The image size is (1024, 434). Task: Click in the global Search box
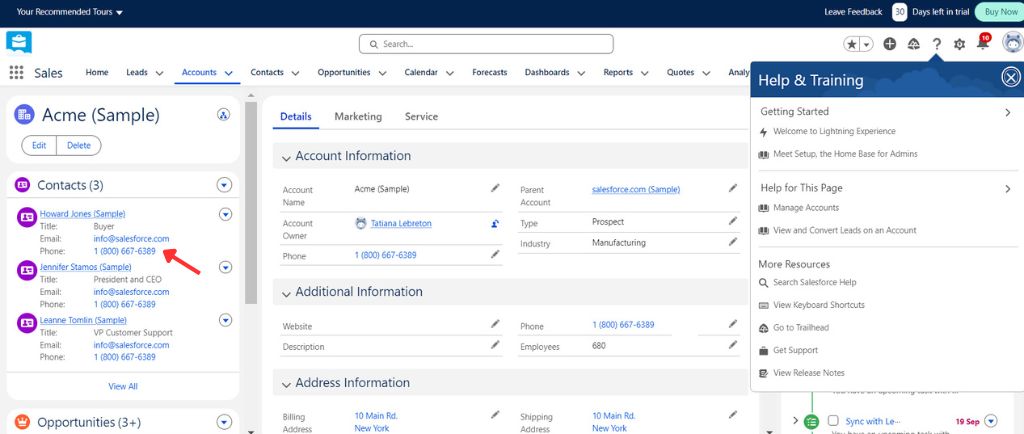click(486, 44)
